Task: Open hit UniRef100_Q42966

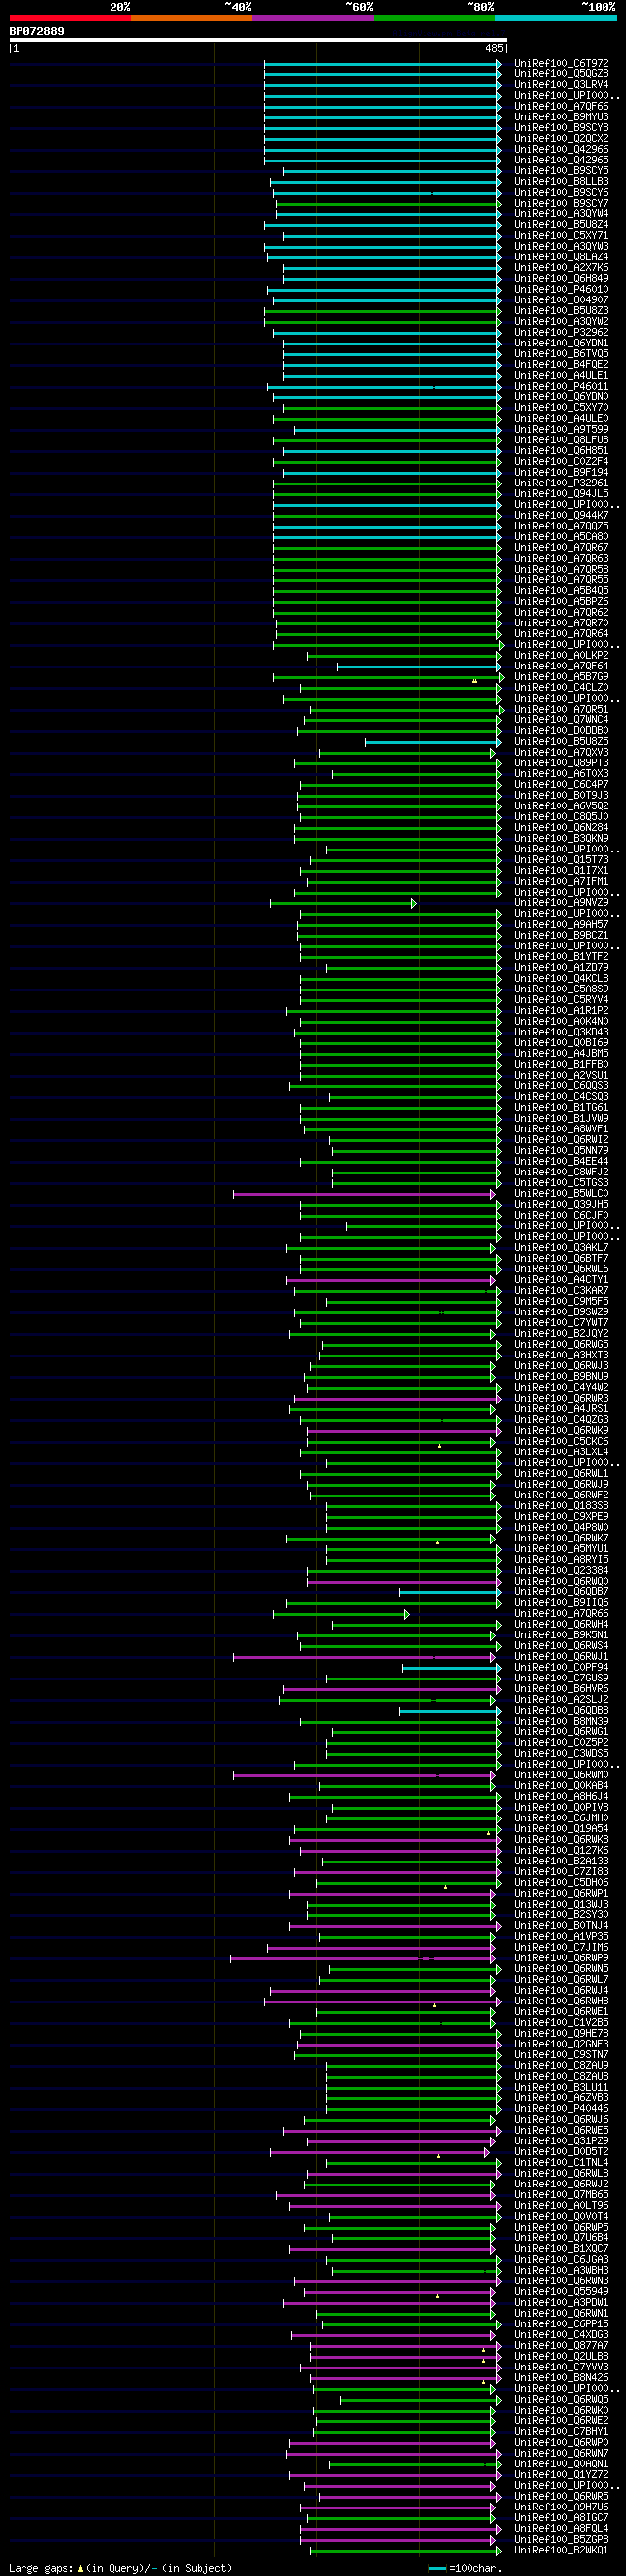Action: click(x=561, y=149)
